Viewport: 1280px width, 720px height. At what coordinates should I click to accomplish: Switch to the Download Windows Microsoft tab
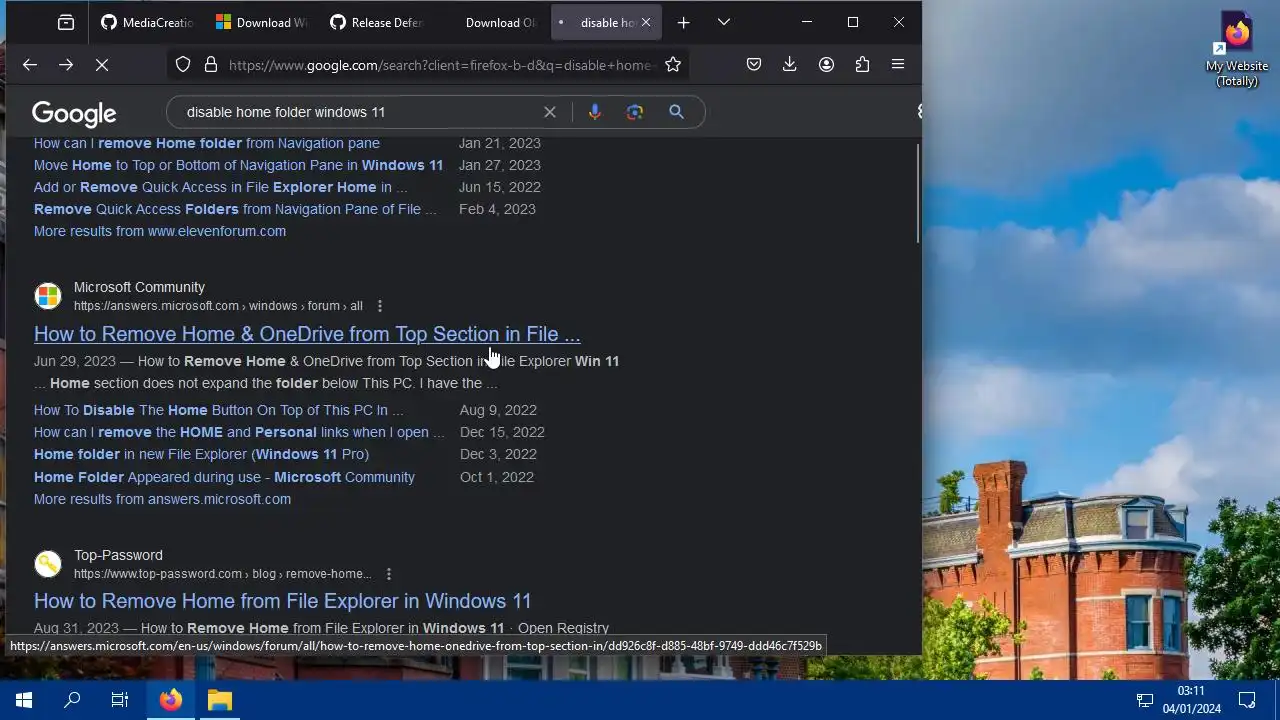(262, 22)
